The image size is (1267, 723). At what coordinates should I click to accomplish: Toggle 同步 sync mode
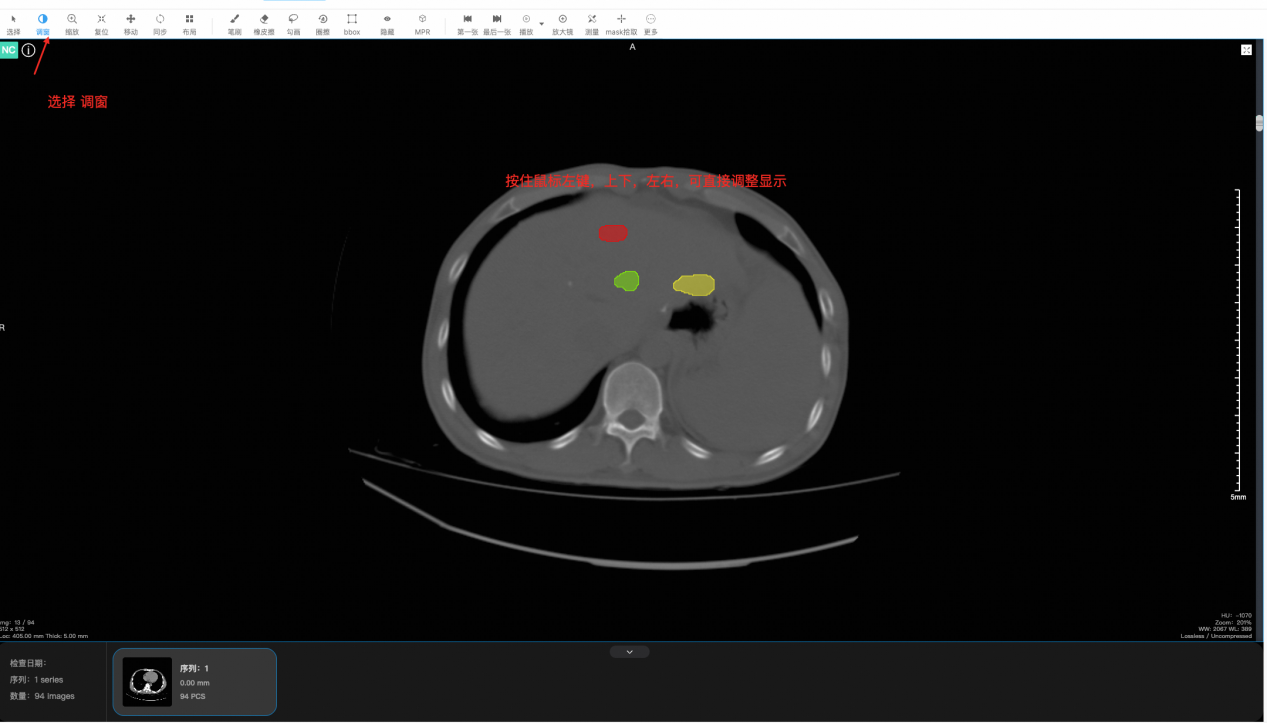pyautogui.click(x=160, y=24)
